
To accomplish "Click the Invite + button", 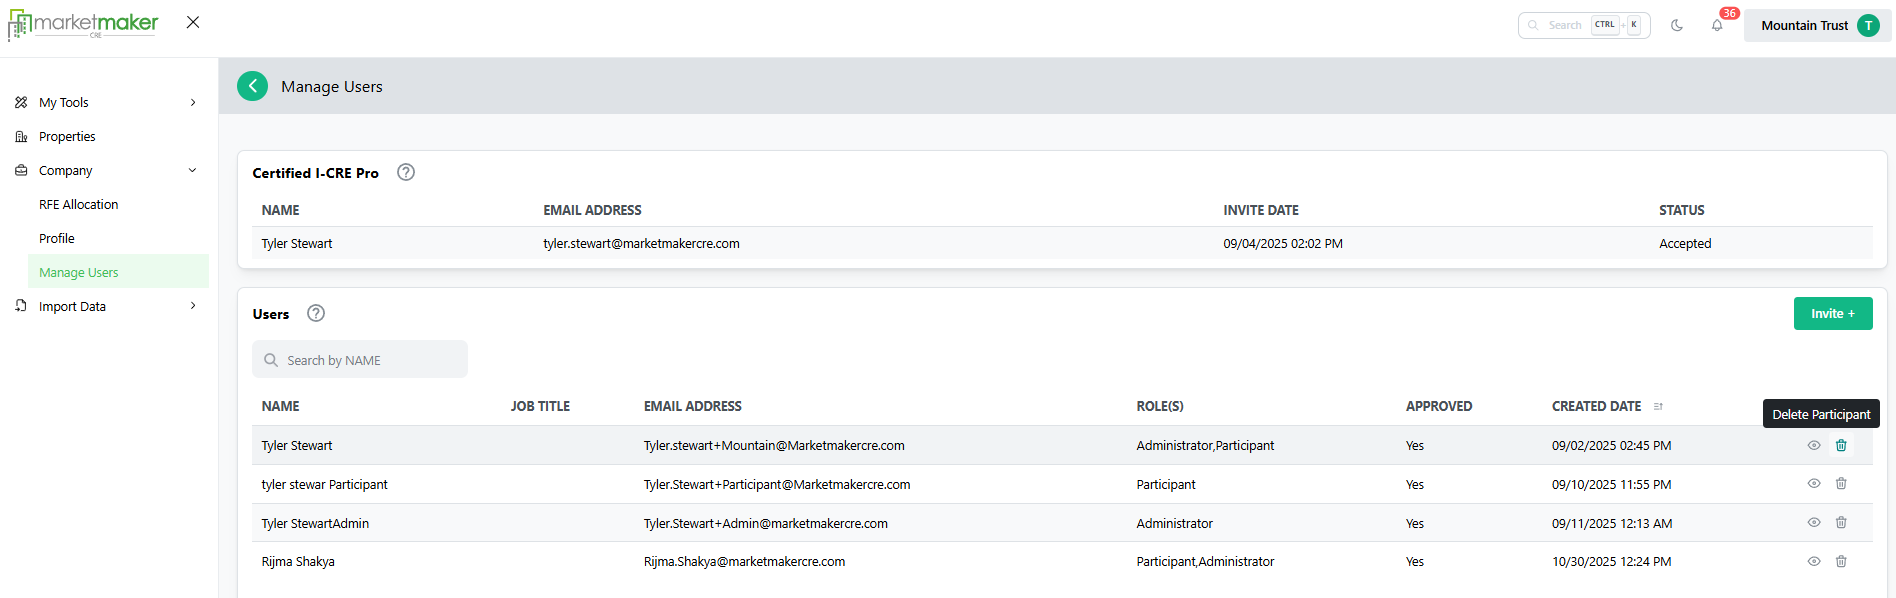I will [1832, 313].
